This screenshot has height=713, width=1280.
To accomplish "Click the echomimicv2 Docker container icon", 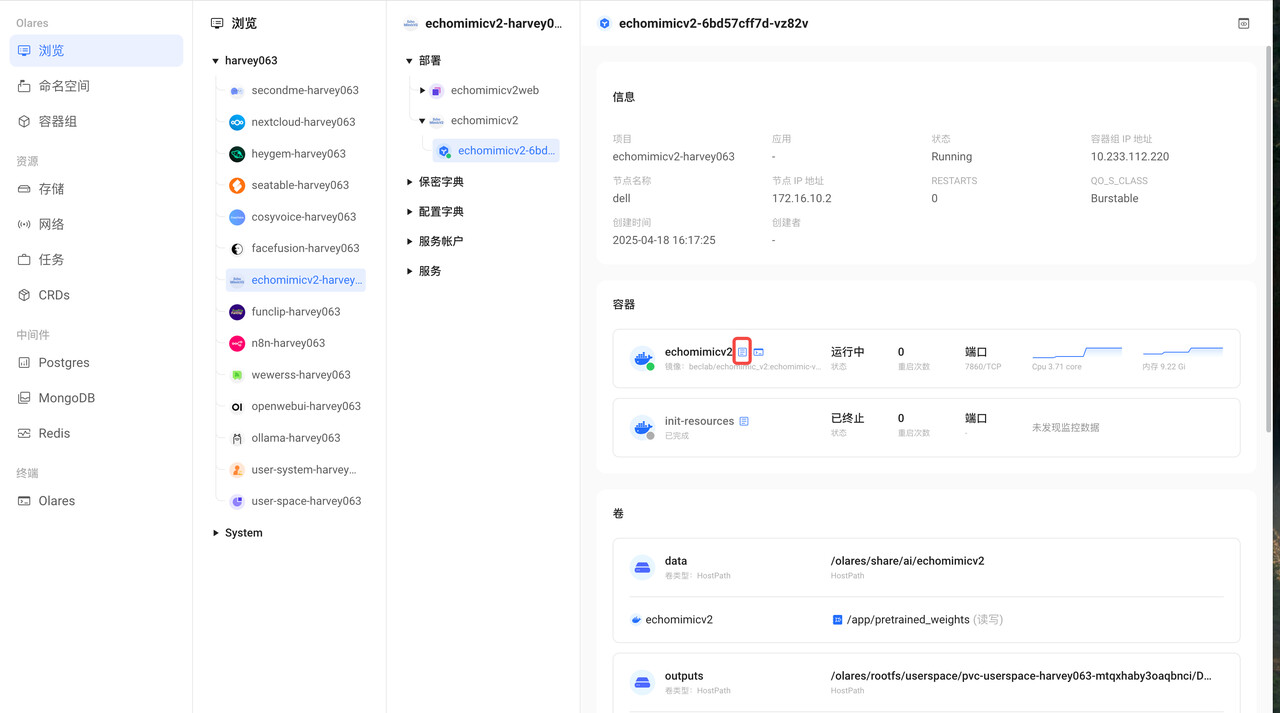I will [642, 358].
